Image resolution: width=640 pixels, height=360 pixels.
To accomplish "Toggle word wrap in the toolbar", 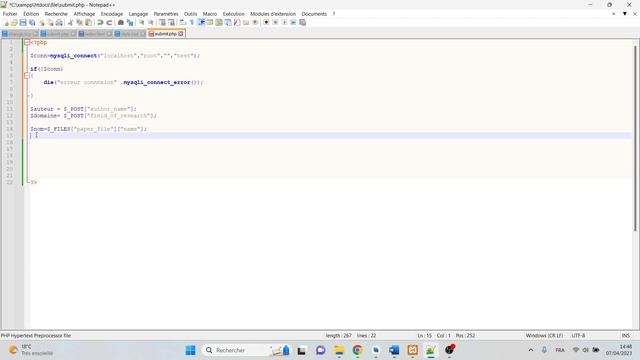I will [x=182, y=22].
